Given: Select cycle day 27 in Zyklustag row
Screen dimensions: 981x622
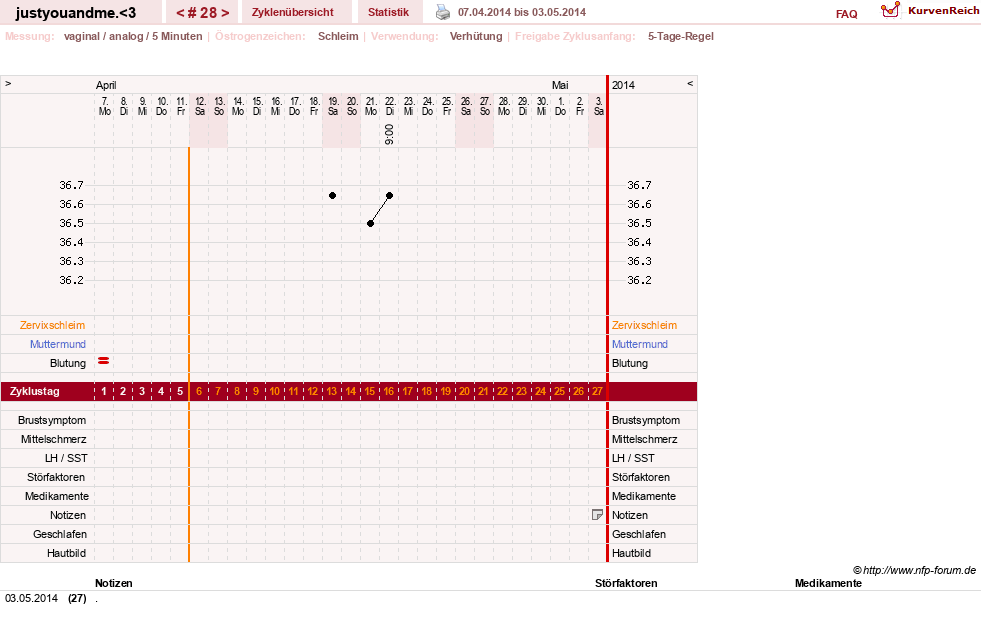Looking at the screenshot, I should [x=597, y=392].
